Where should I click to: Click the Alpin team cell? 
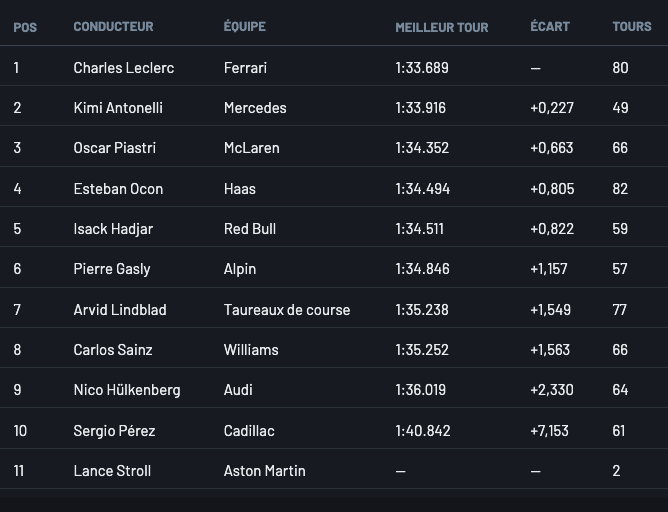(240, 269)
